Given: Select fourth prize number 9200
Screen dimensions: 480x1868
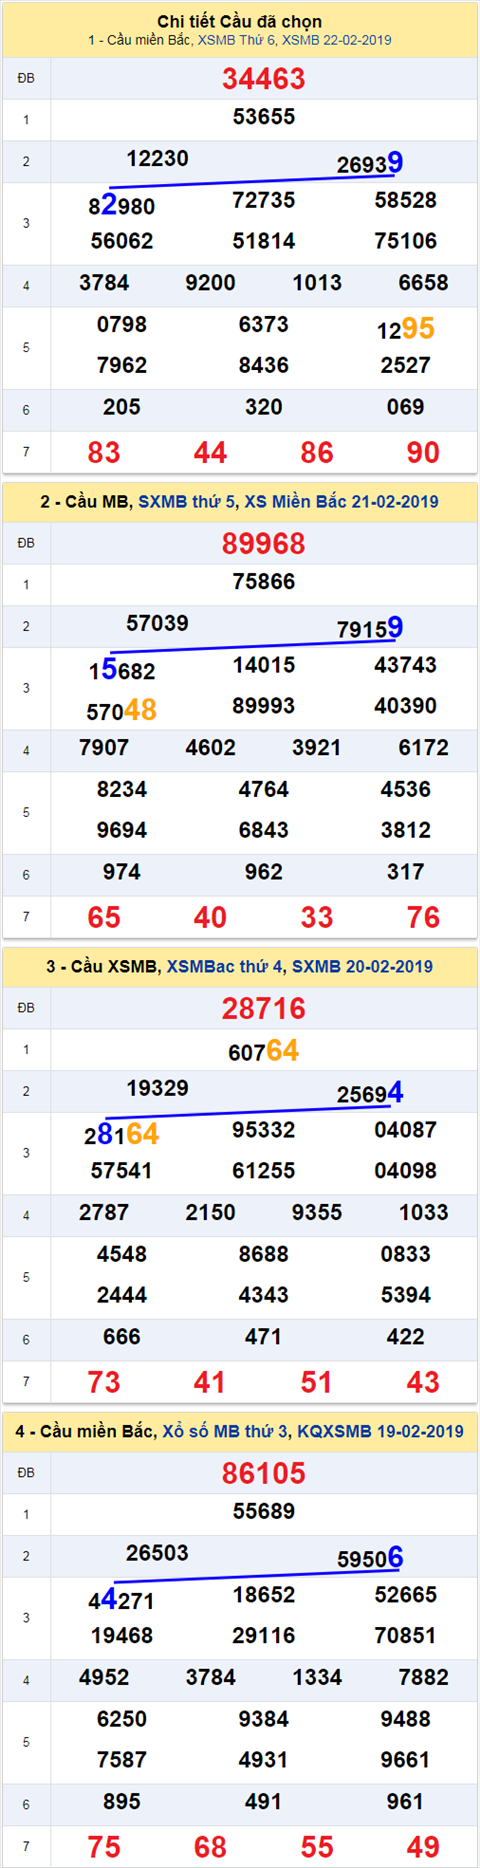Looking at the screenshot, I should click(211, 283).
